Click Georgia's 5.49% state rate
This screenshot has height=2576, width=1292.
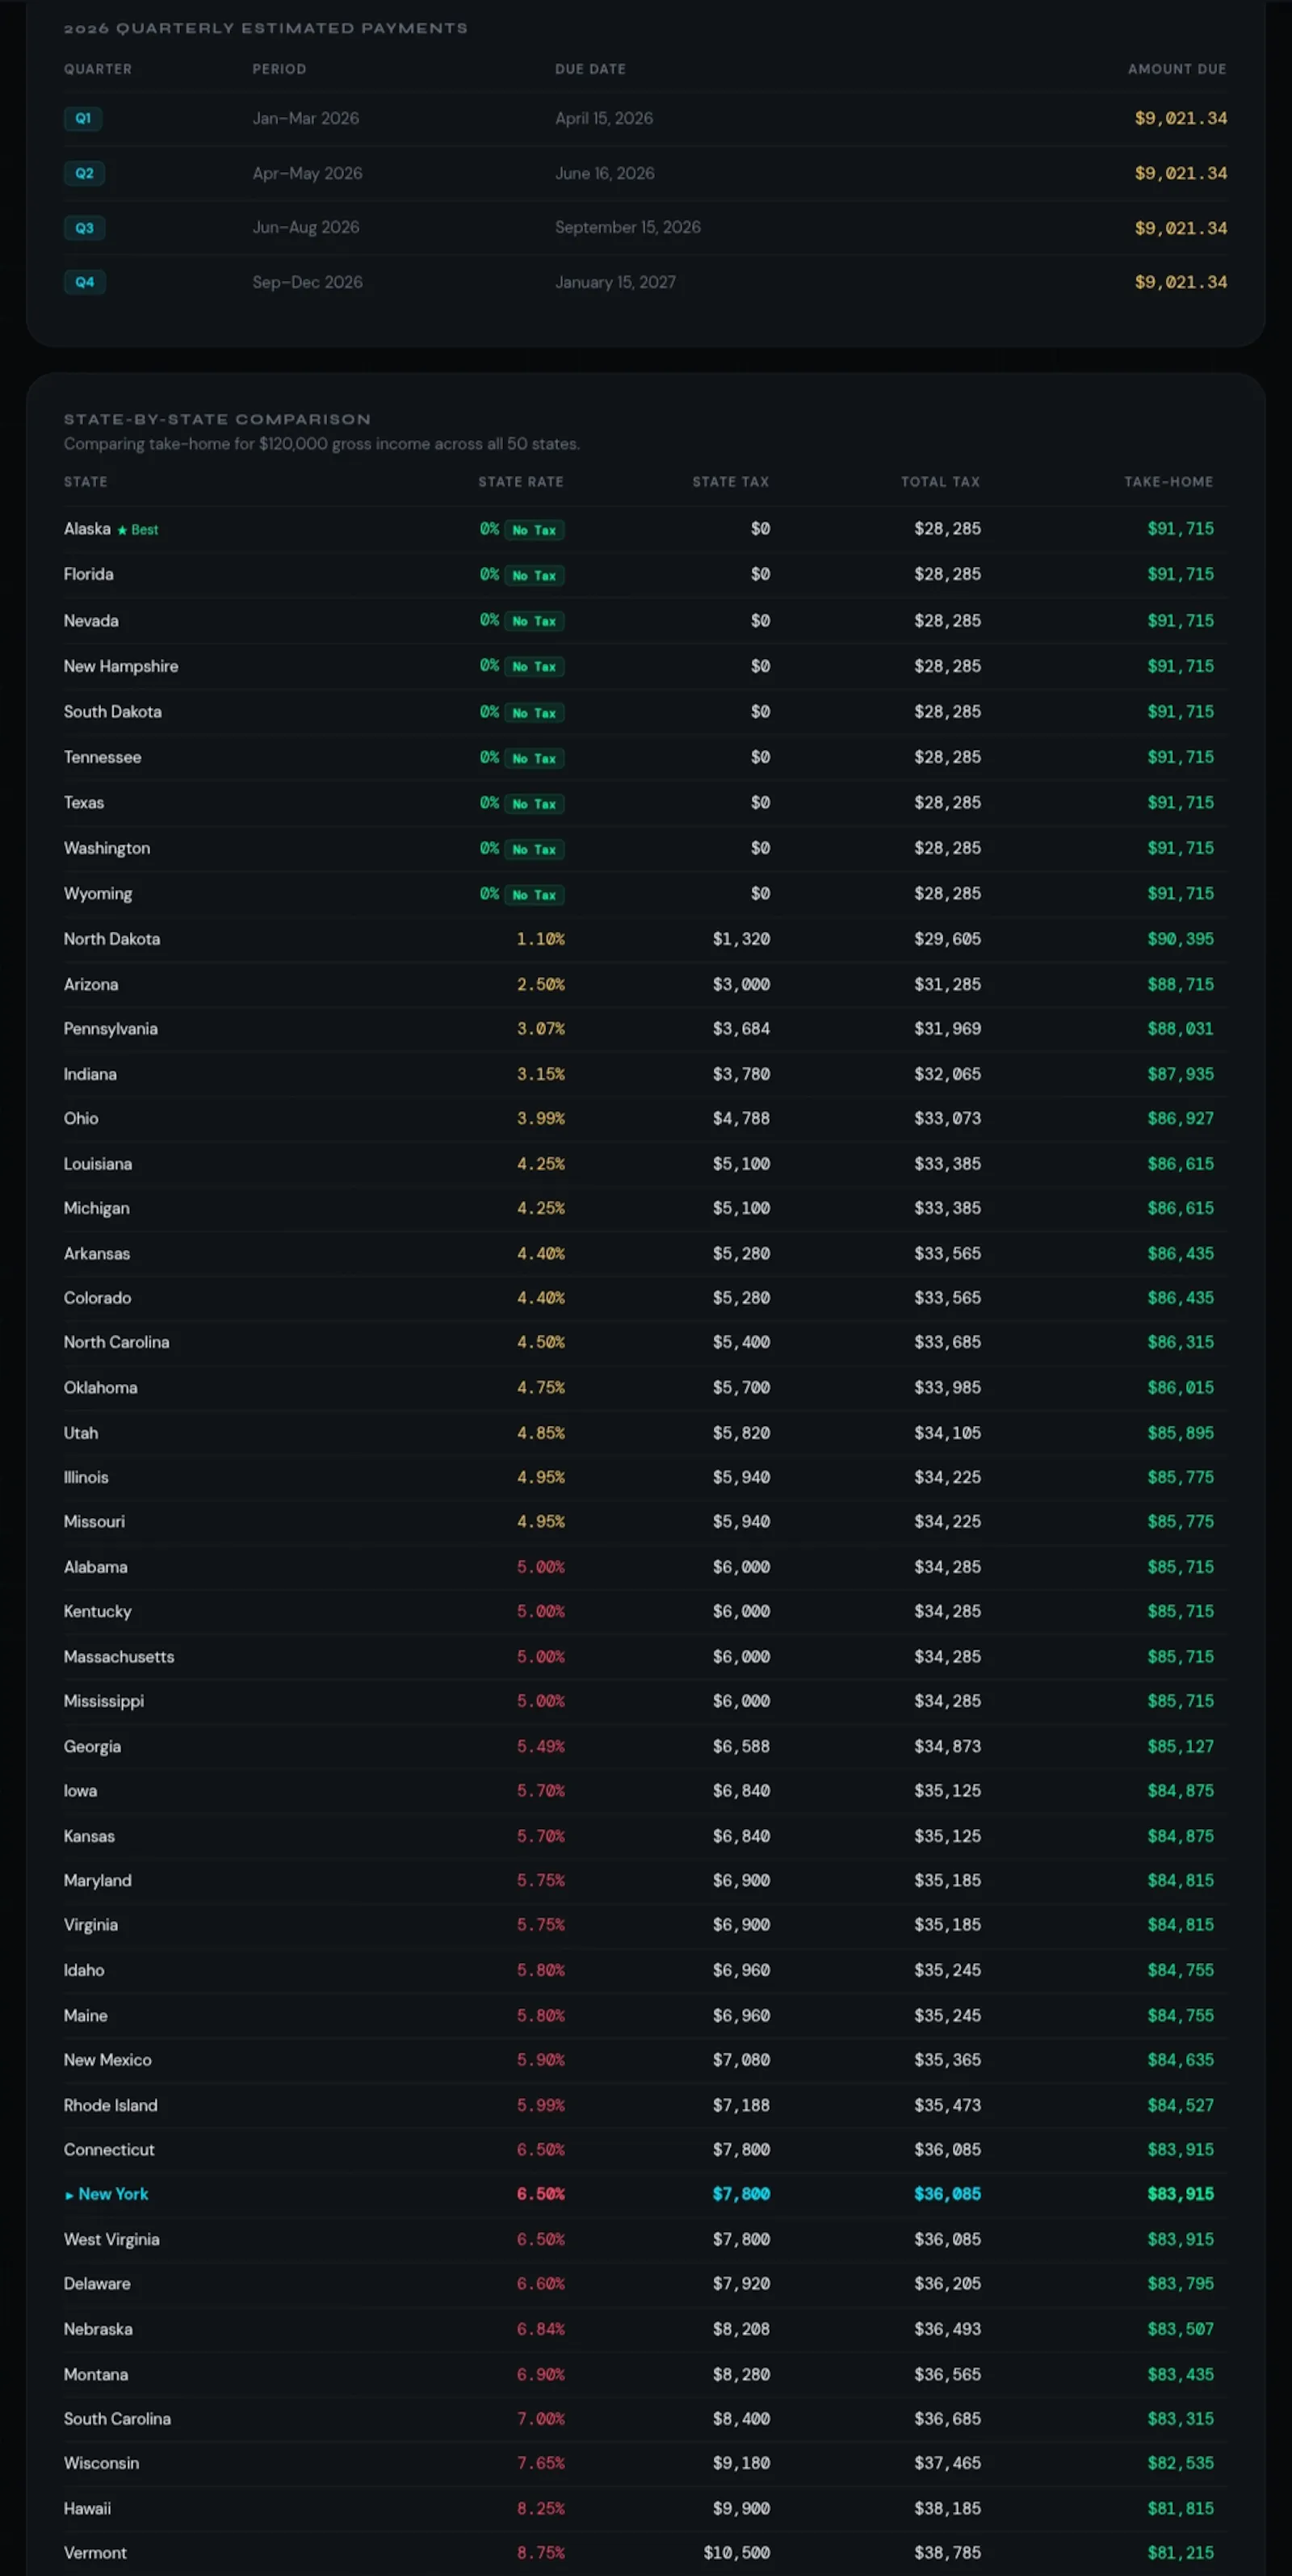[x=541, y=1746]
